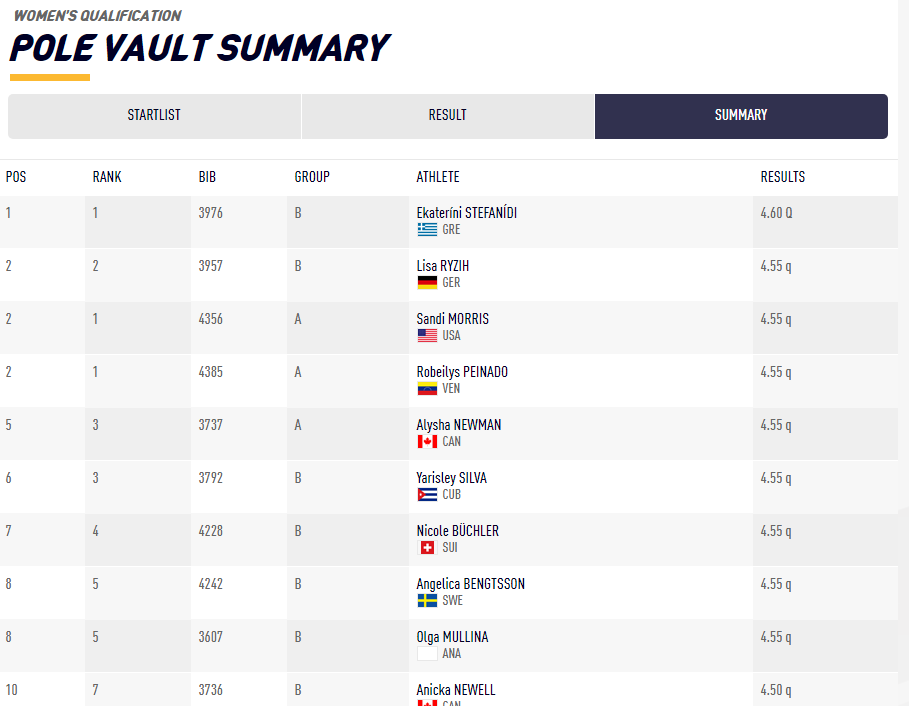Click the Results column header

point(782,177)
